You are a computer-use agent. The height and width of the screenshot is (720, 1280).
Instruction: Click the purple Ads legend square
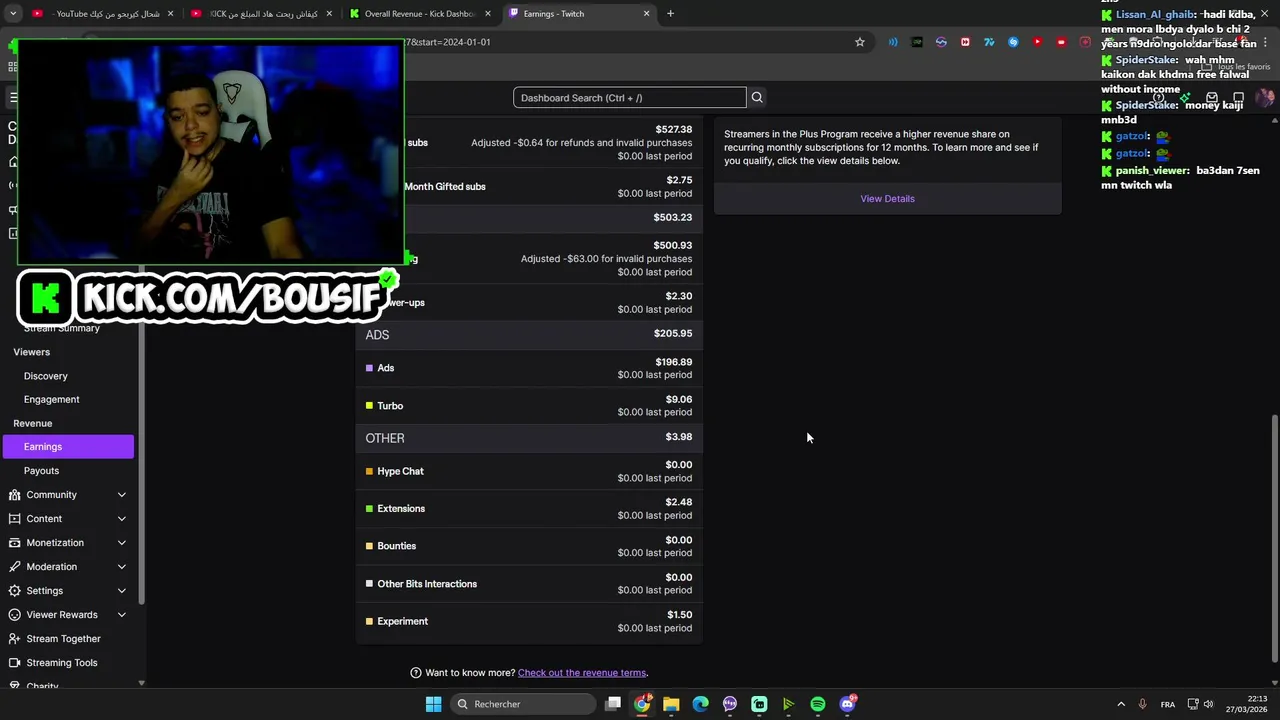(x=369, y=368)
